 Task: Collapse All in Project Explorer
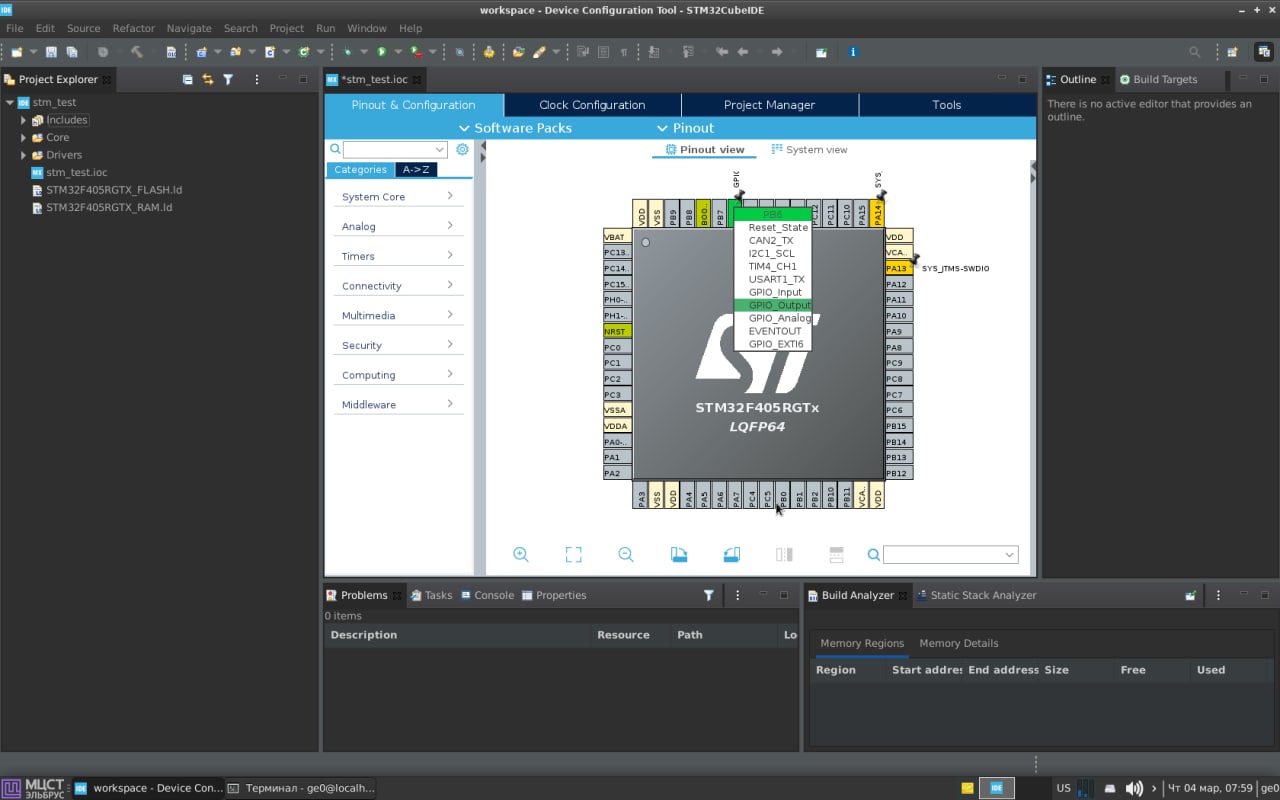pyautogui.click(x=188, y=79)
